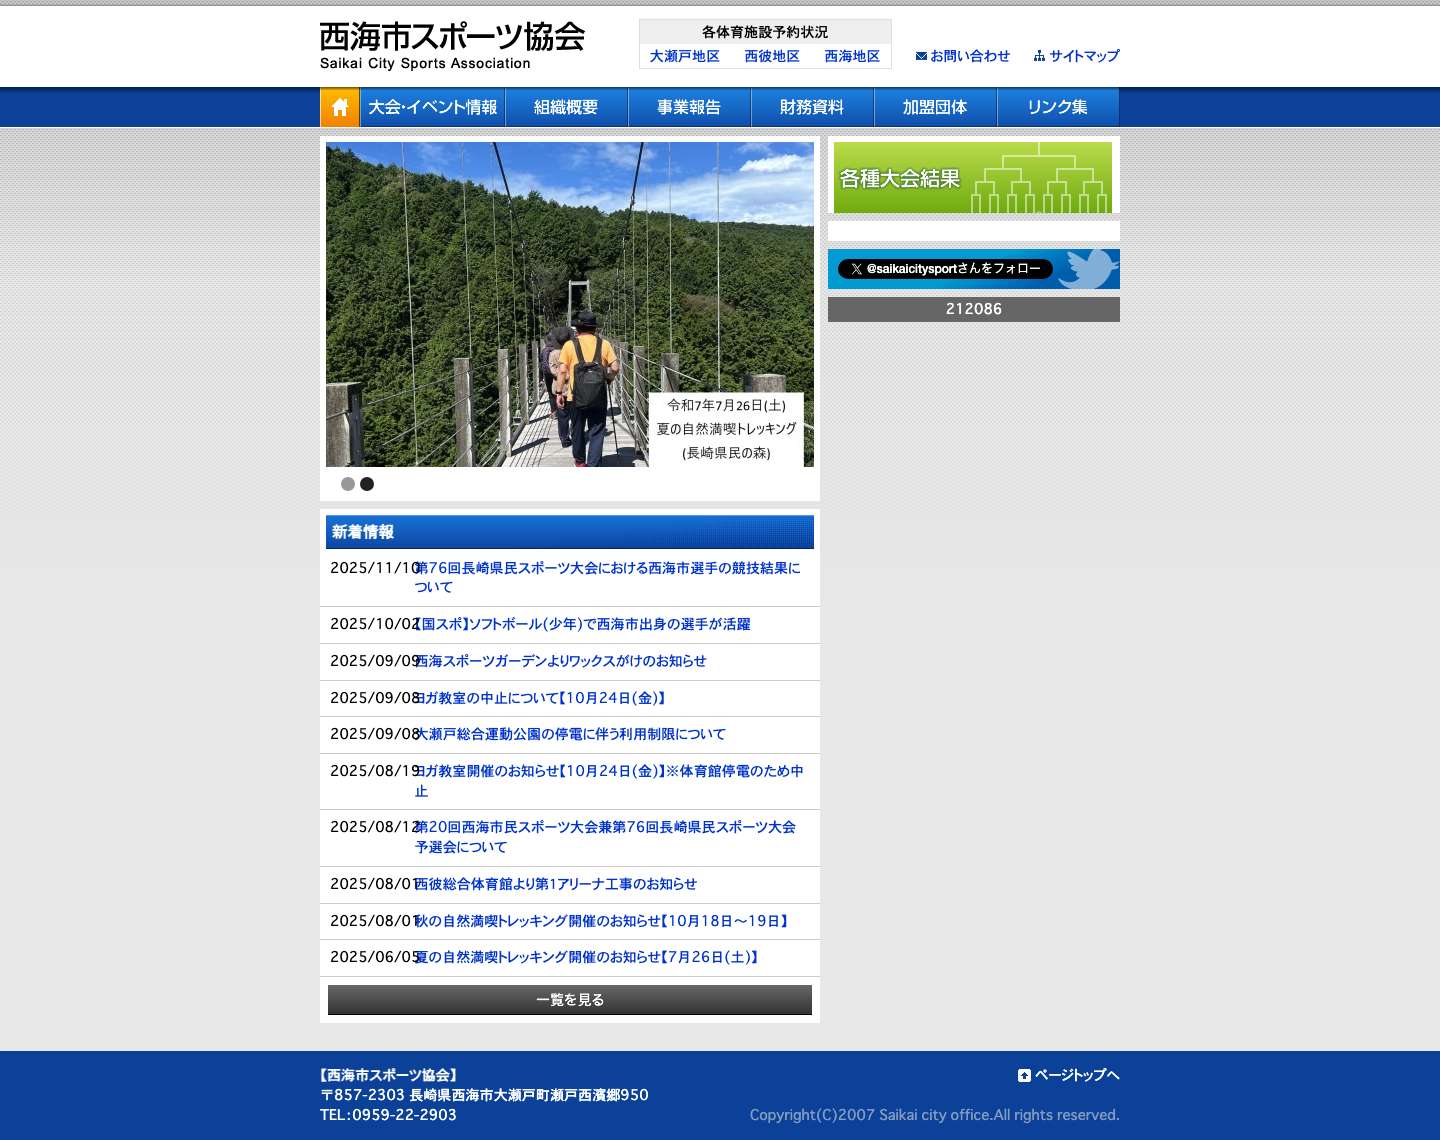Screen dimensions: 1440x1140
Task: Click the Twitter bird icon
Action: [1090, 268]
